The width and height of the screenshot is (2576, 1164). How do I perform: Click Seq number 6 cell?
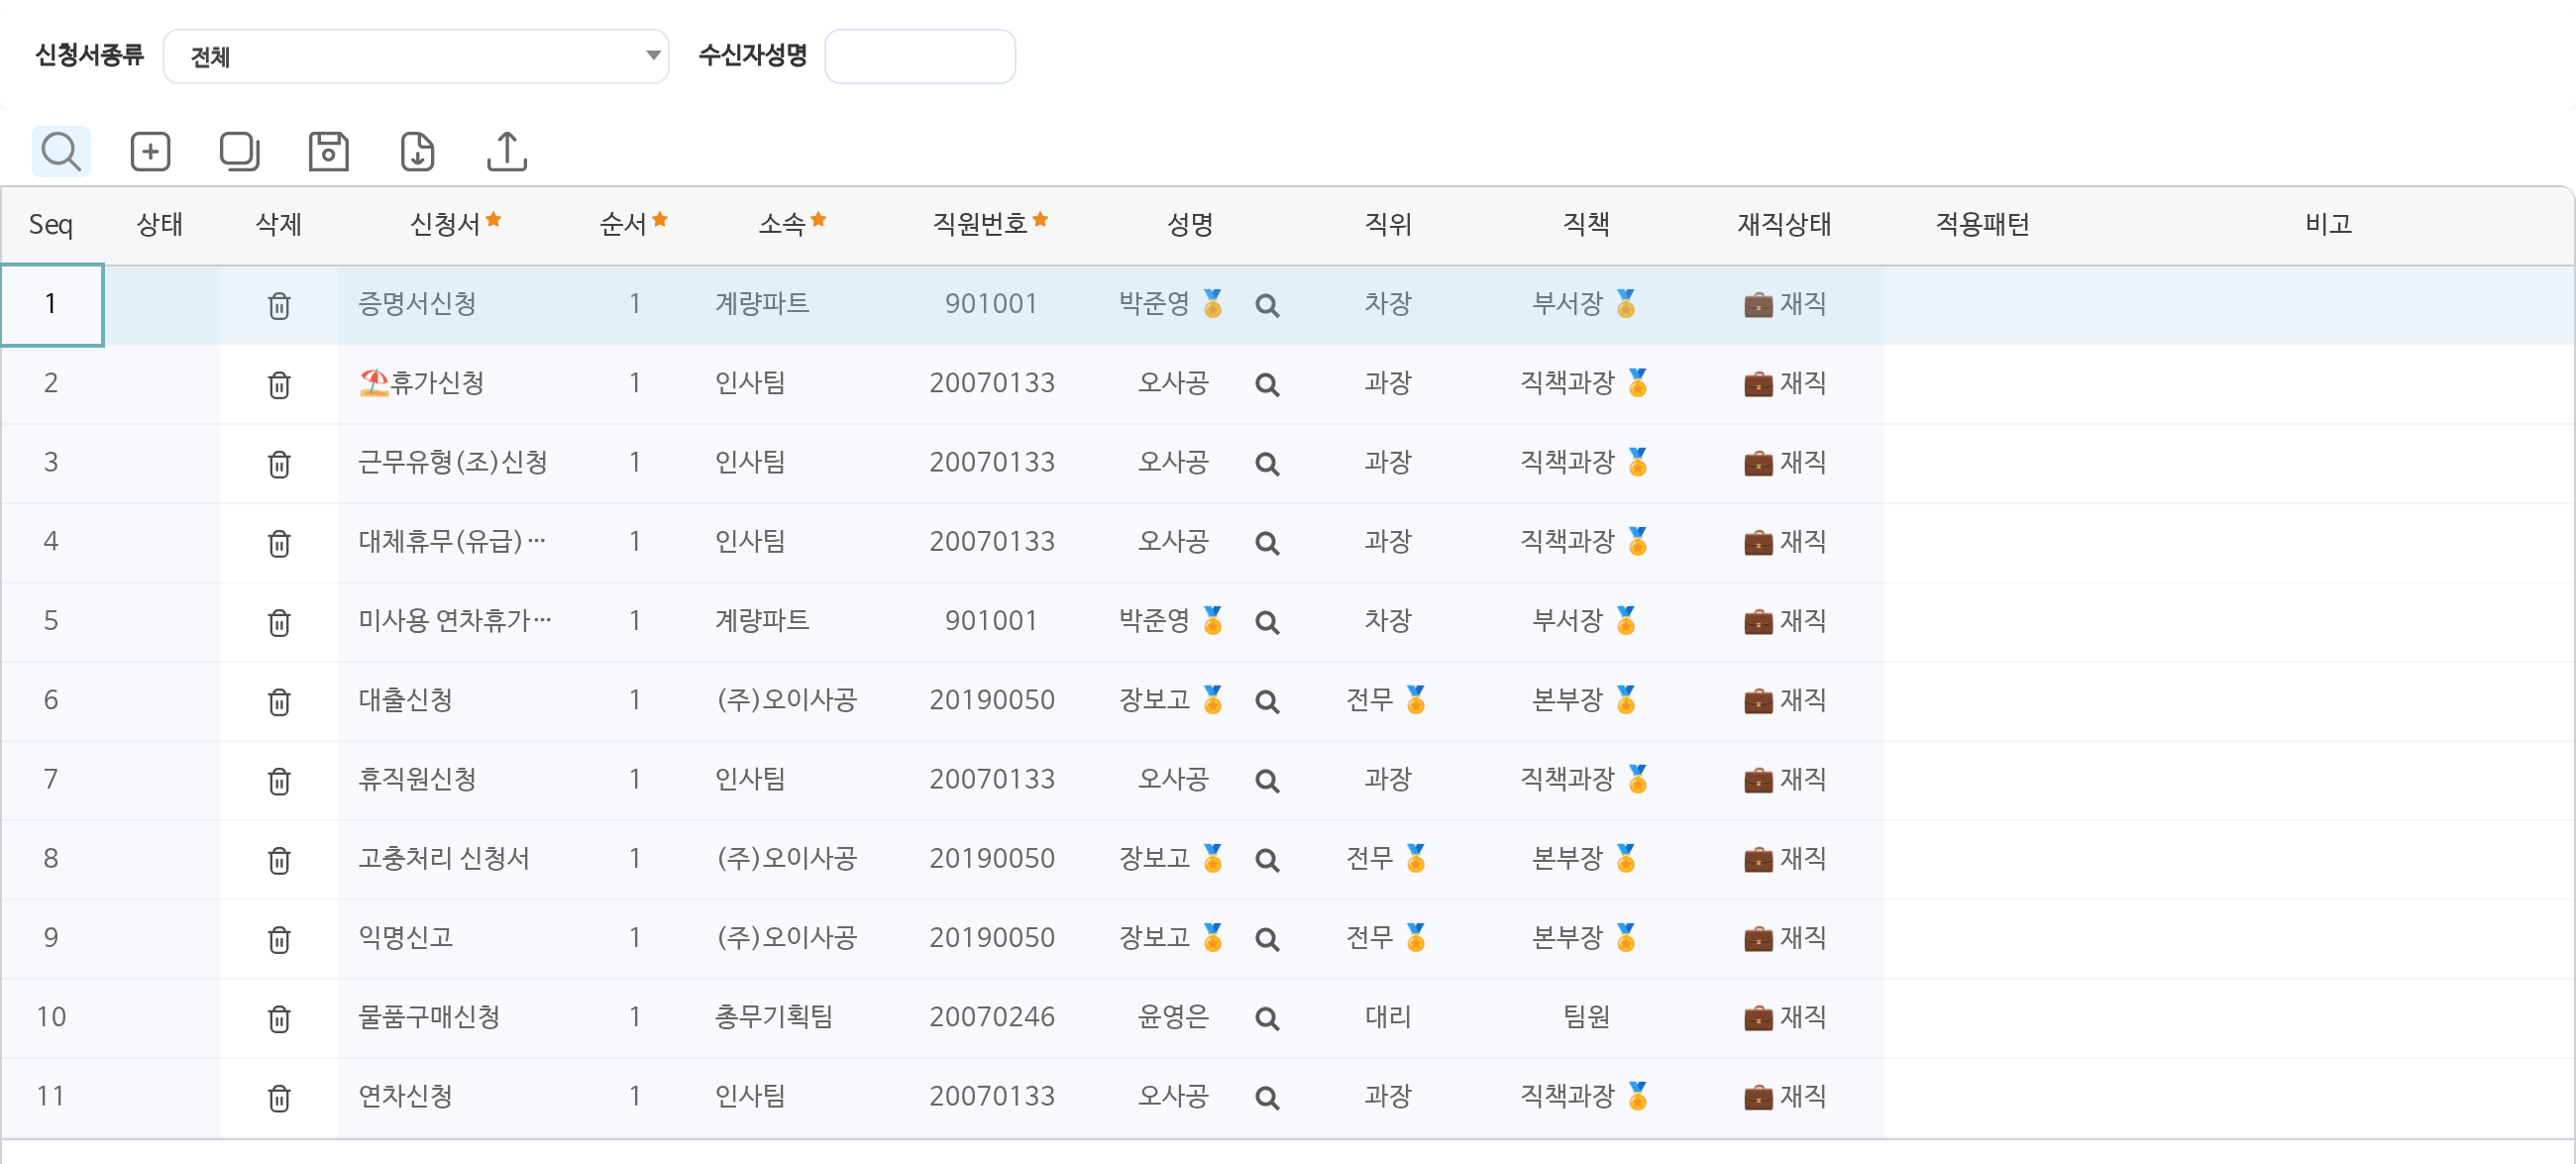[x=51, y=700]
